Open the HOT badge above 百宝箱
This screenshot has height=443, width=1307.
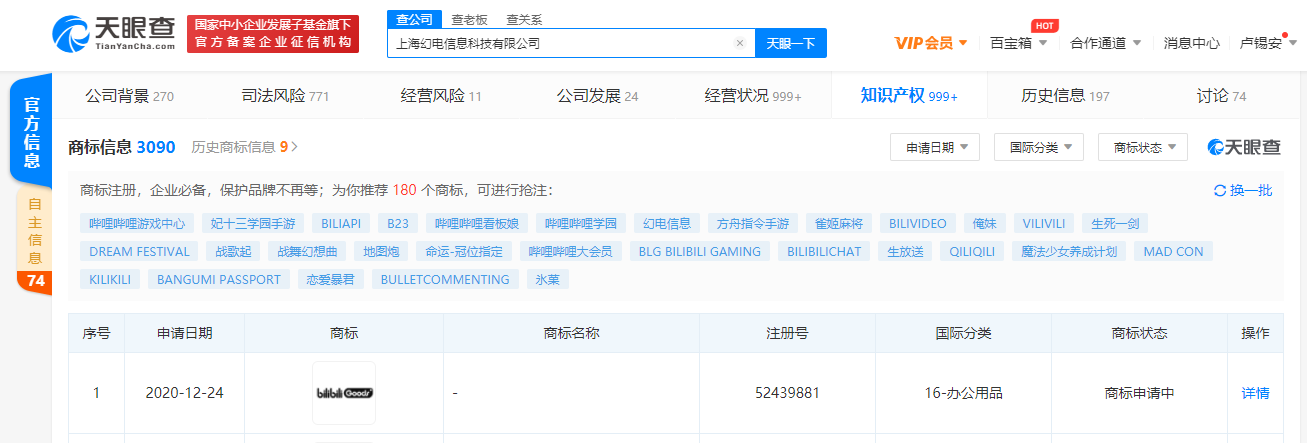pyautogui.click(x=1044, y=25)
